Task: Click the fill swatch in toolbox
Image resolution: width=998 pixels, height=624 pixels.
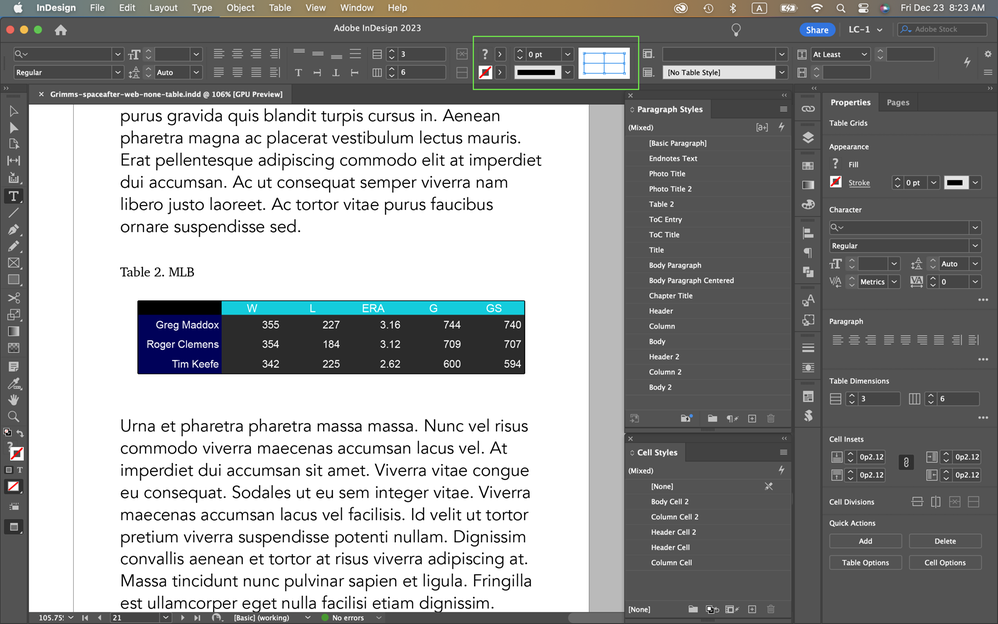Action: (x=12, y=448)
